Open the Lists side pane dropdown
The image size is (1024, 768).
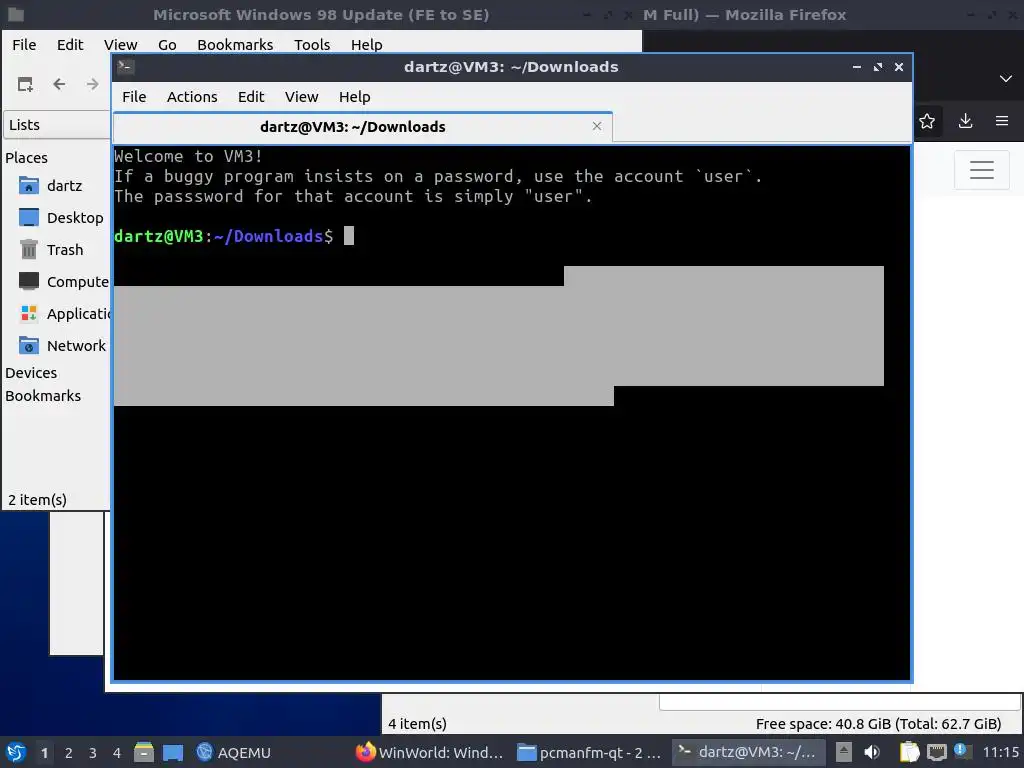pos(57,125)
